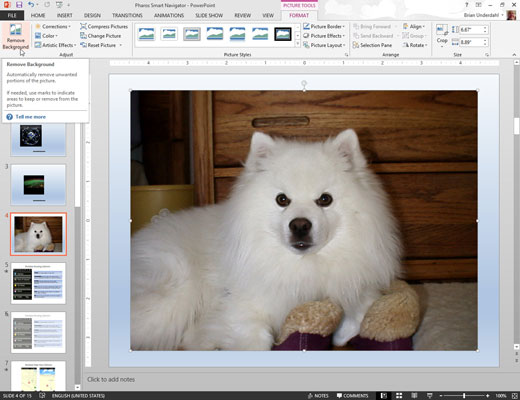Toggle the Notes pane in status bar
The height and width of the screenshot is (400, 520).
click(x=318, y=396)
